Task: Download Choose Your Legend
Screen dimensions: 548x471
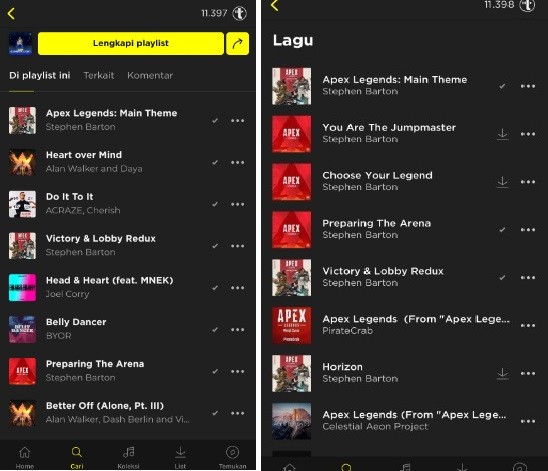Action: pyautogui.click(x=503, y=182)
